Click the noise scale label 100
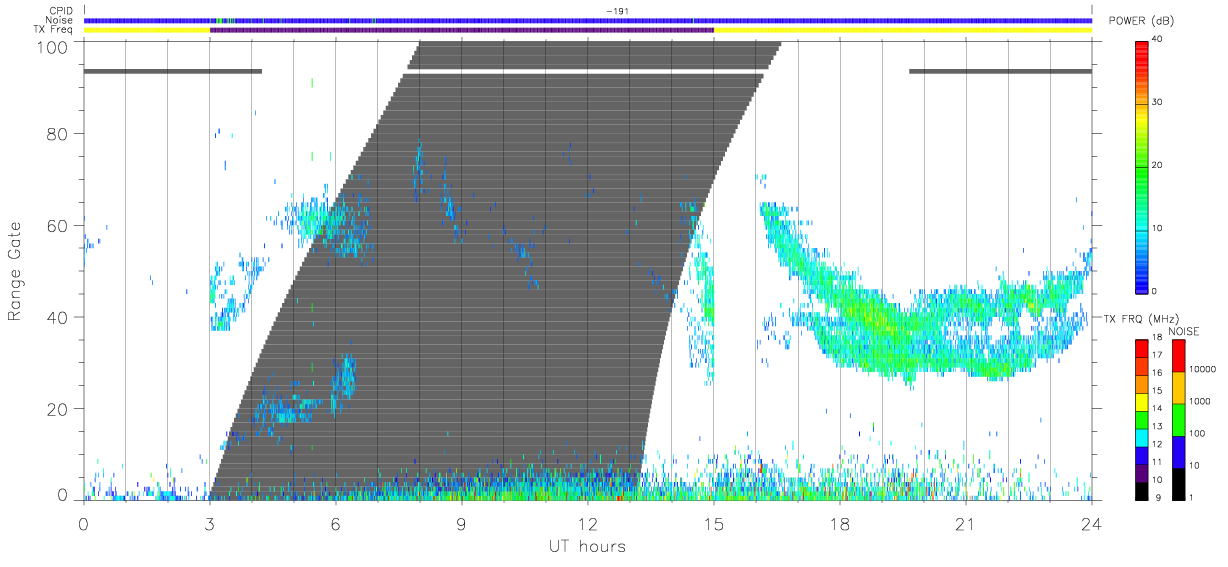The height and width of the screenshot is (567, 1228). coord(1196,433)
